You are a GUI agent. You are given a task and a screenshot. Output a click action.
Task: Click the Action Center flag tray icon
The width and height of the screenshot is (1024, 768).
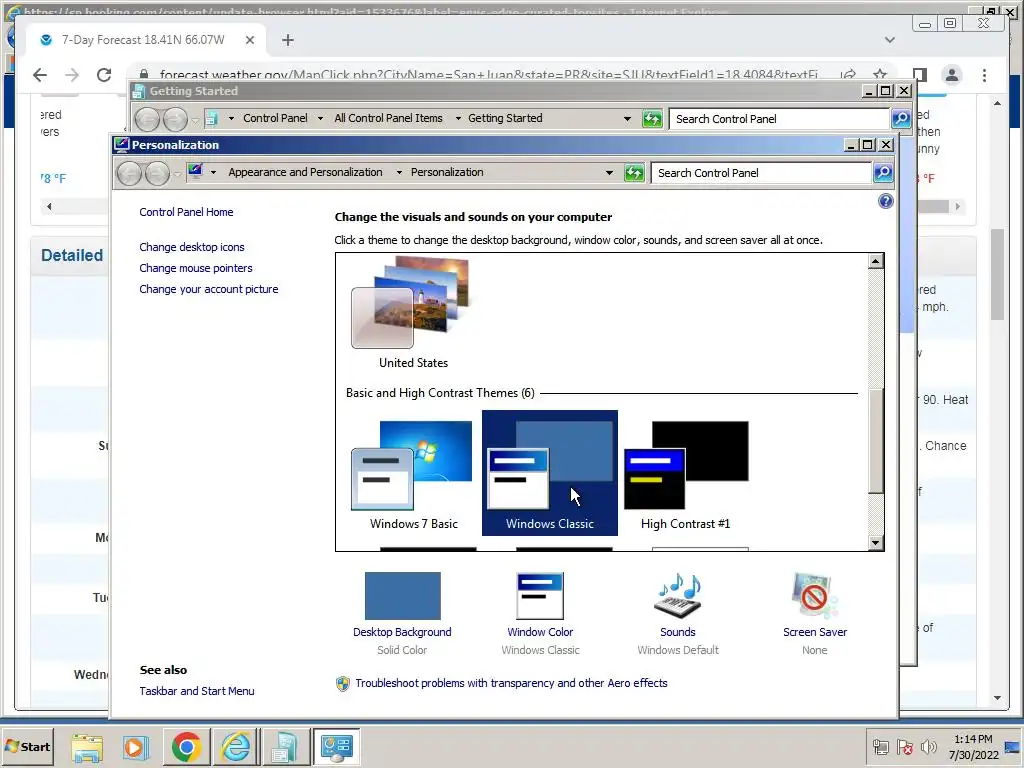pyautogui.click(x=904, y=747)
